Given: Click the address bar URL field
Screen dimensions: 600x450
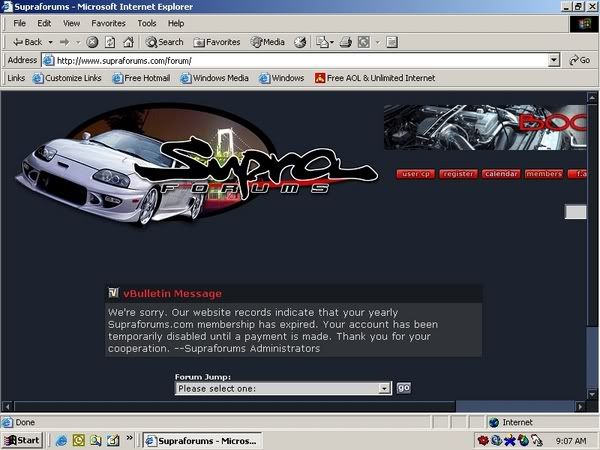Looking at the screenshot, I should click(x=301, y=60).
